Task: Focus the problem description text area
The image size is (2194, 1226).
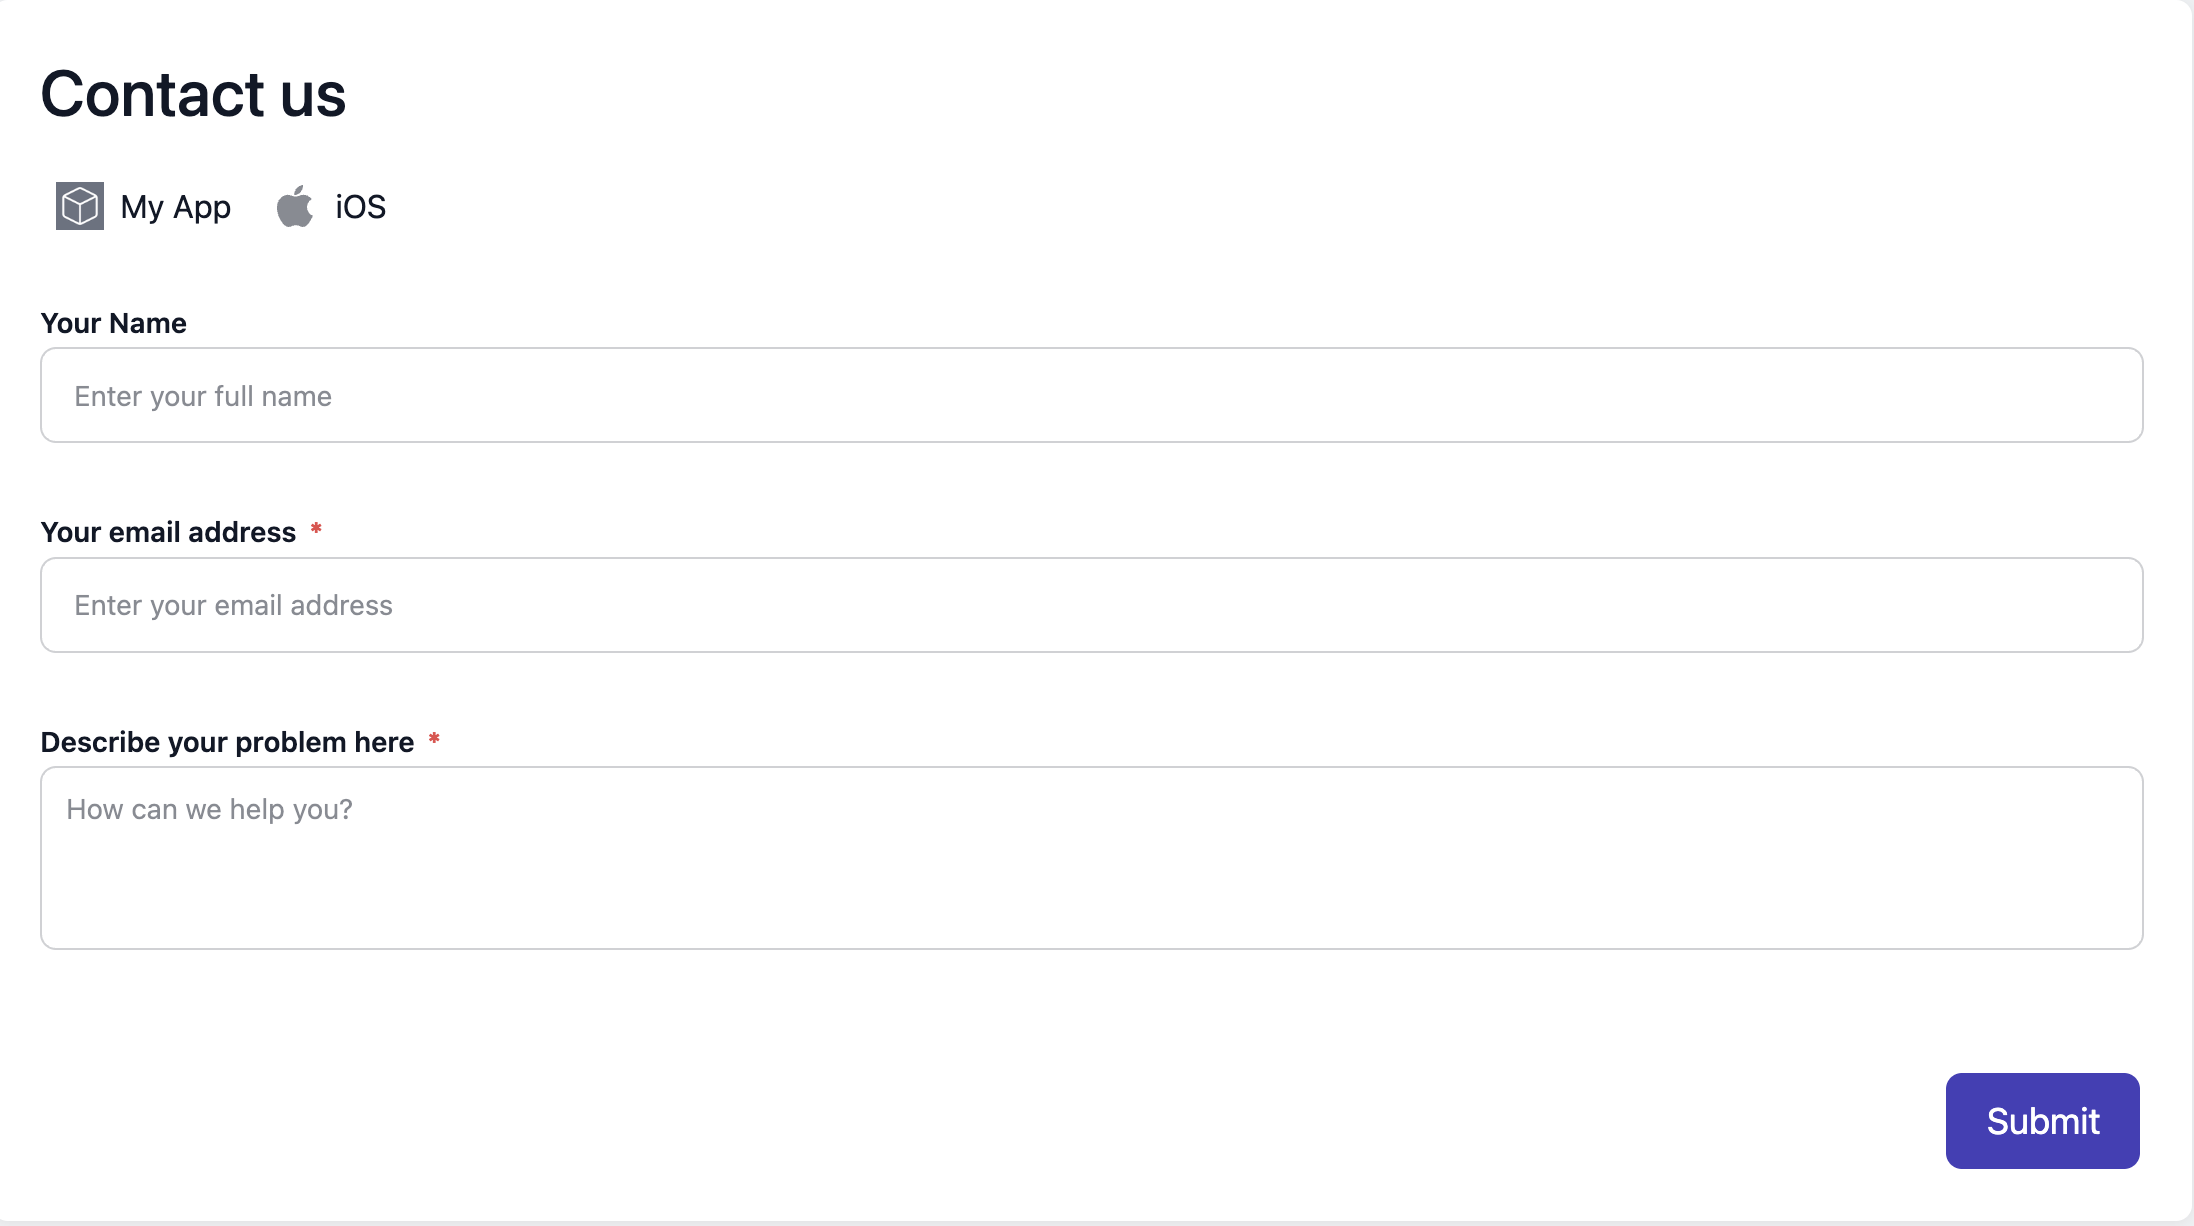Action: (x=1092, y=858)
